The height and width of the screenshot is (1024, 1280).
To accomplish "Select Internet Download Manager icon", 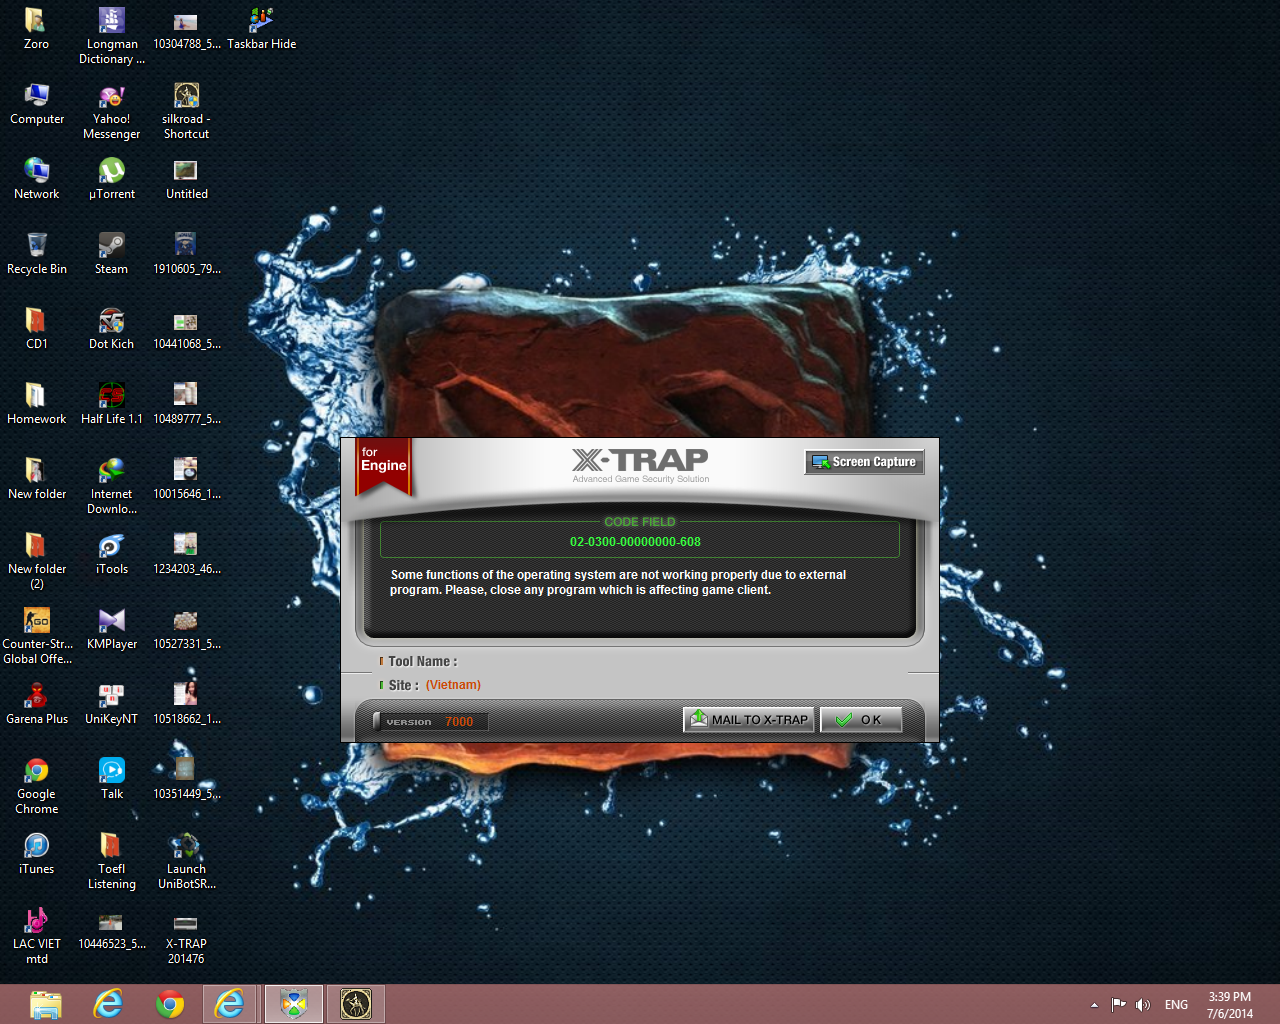I will point(112,485).
